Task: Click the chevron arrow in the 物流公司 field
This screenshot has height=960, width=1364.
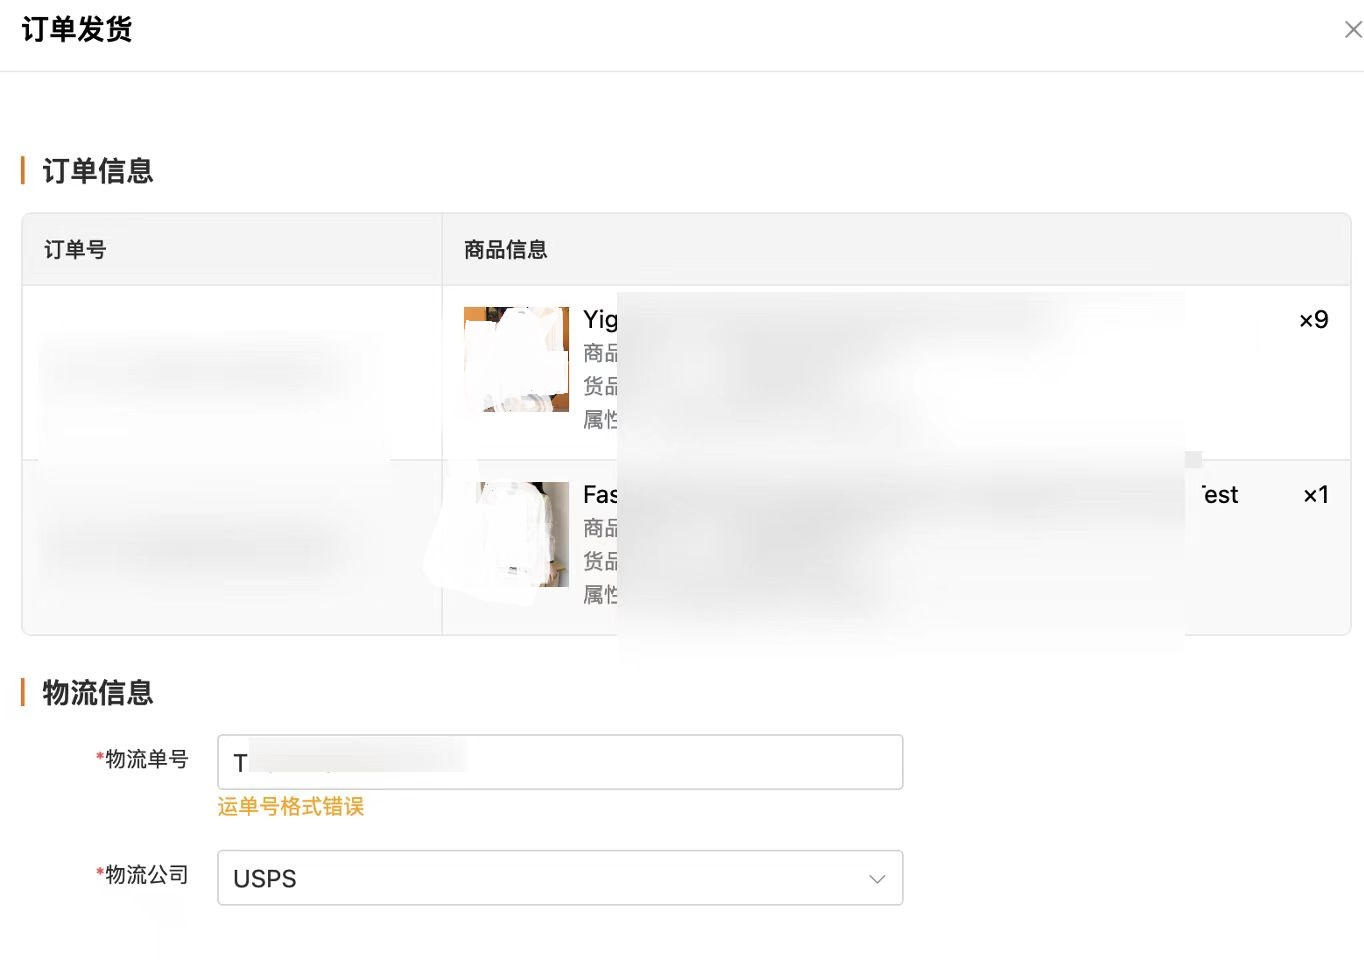Action: point(877,879)
